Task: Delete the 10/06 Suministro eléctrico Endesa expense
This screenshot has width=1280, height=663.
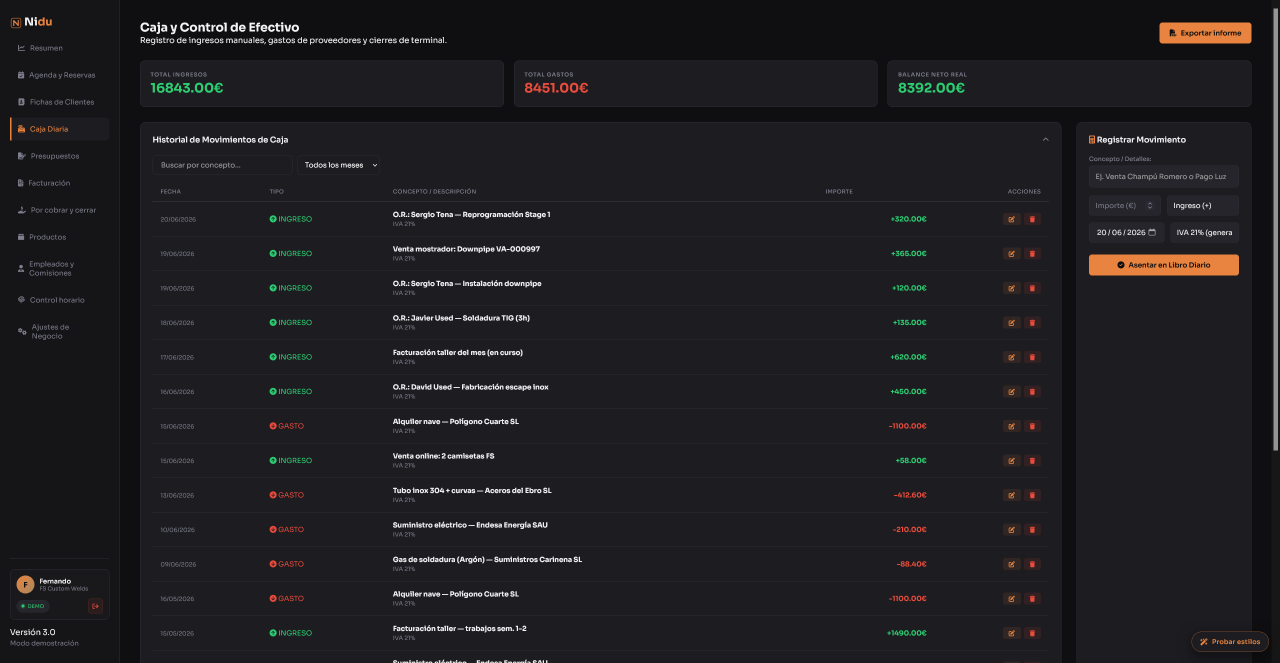Action: click(x=1032, y=530)
